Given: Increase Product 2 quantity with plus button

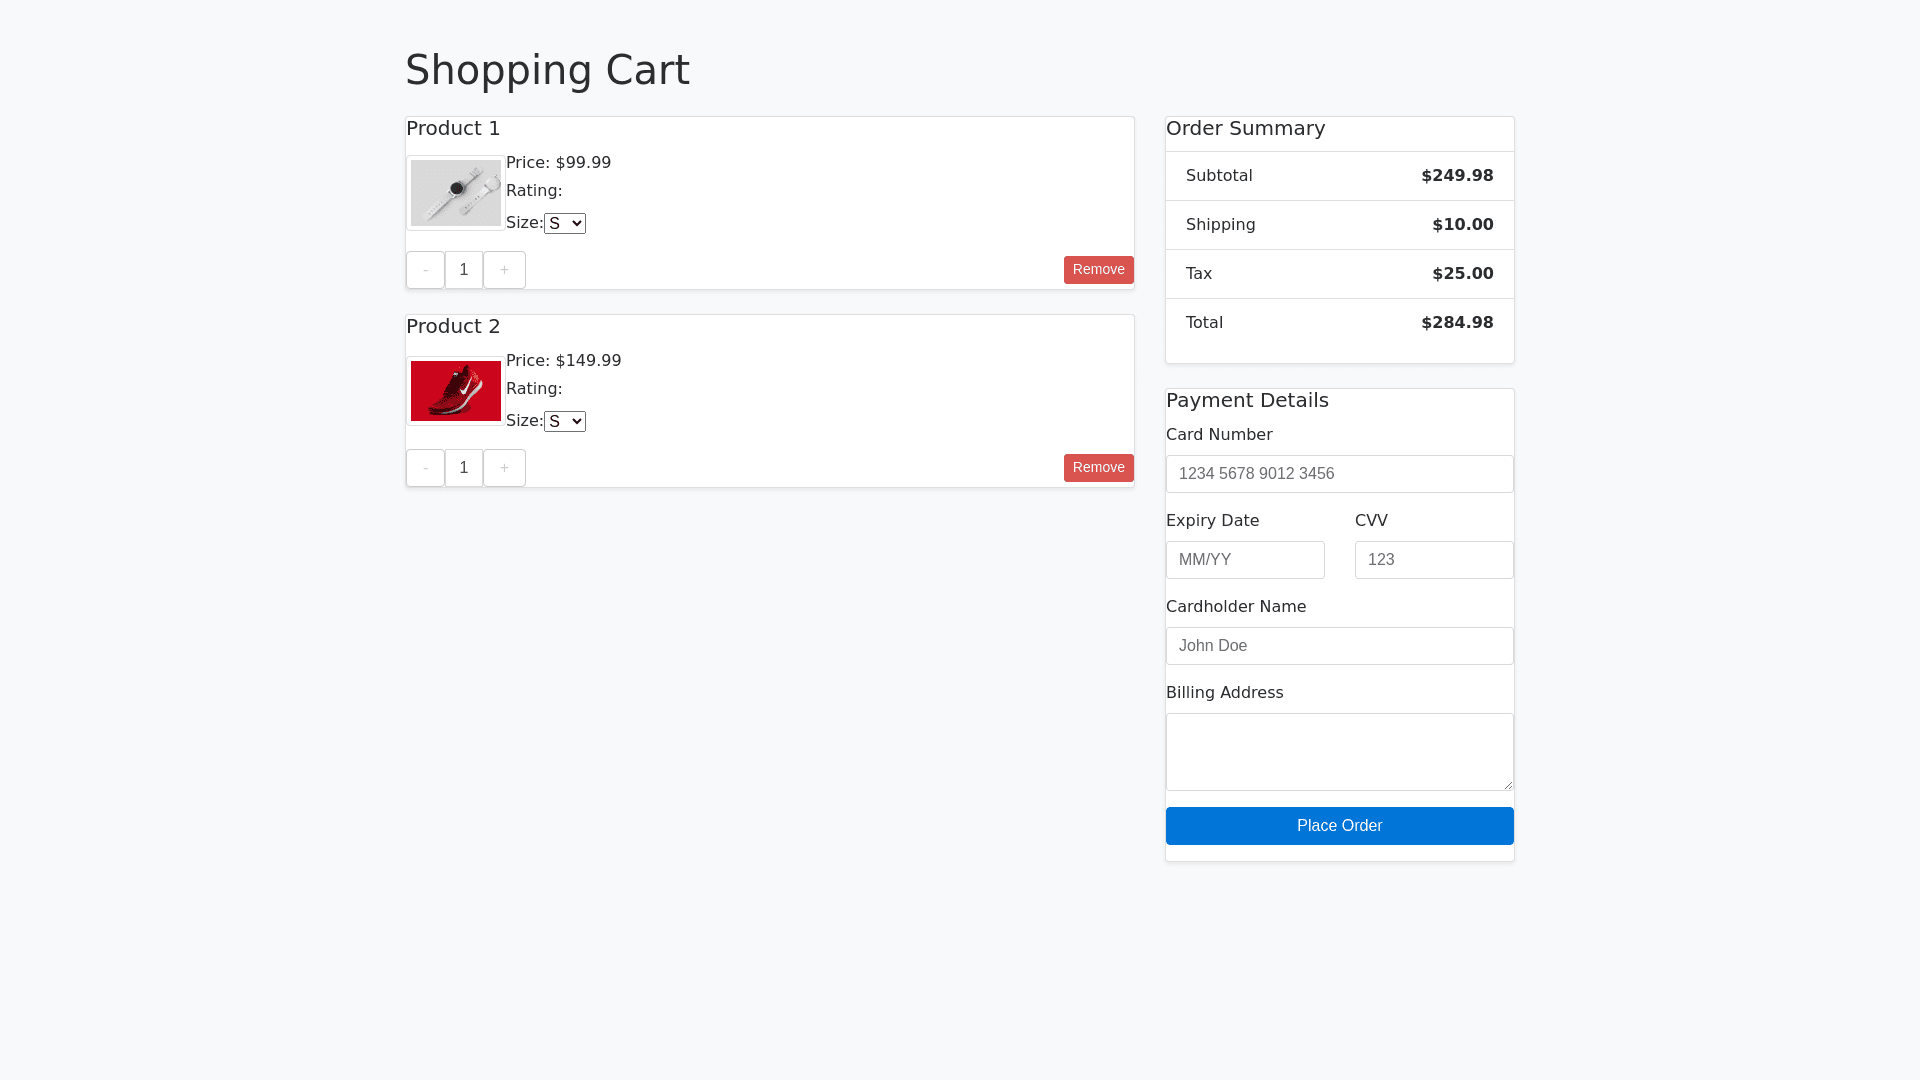Looking at the screenshot, I should point(504,468).
